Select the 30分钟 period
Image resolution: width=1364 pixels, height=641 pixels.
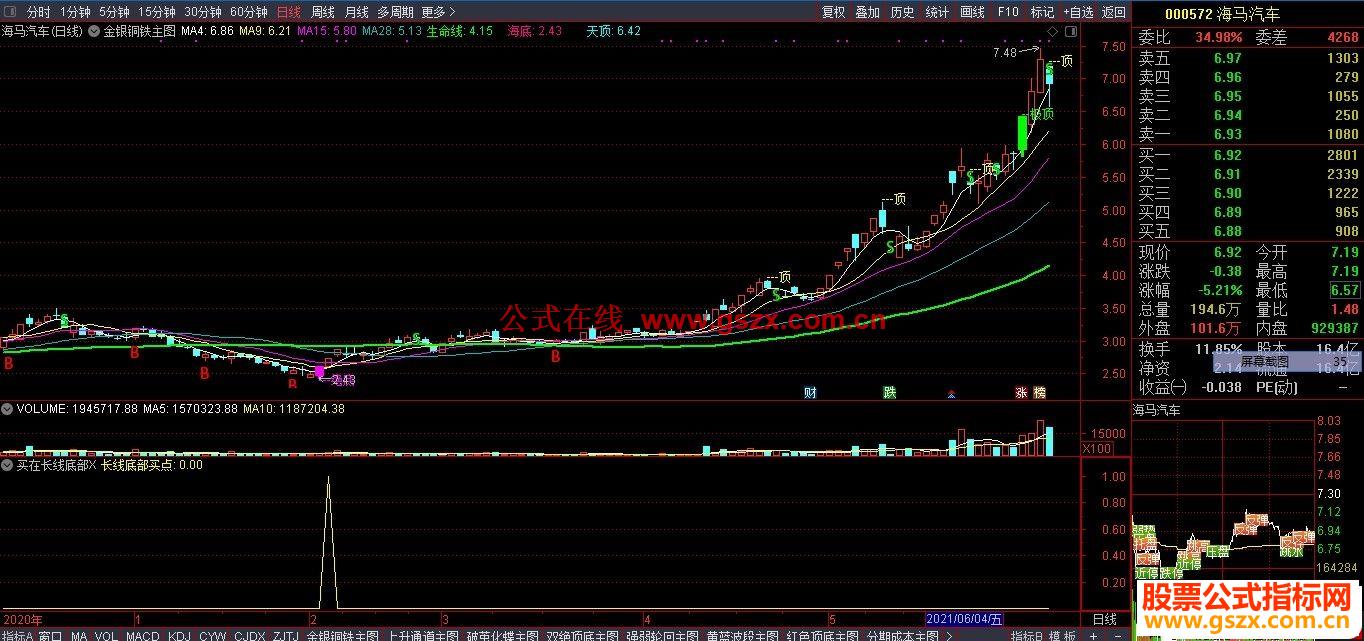[x=202, y=12]
